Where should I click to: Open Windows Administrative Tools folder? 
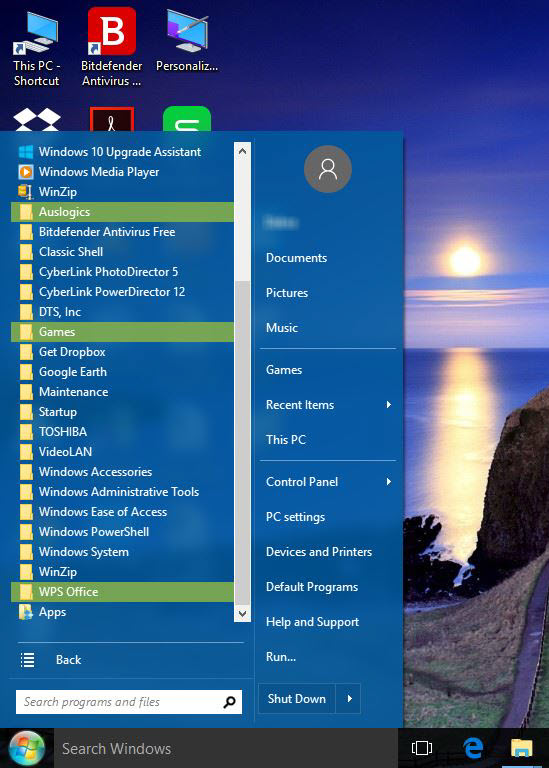point(122,492)
